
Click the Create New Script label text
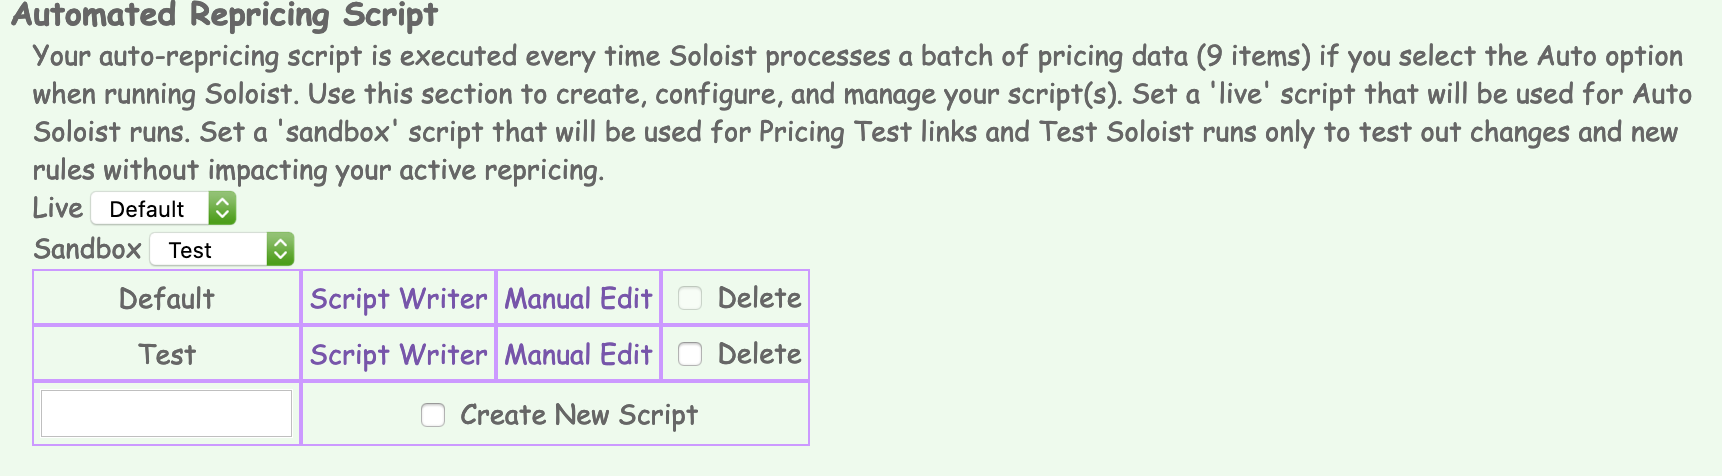(x=578, y=415)
